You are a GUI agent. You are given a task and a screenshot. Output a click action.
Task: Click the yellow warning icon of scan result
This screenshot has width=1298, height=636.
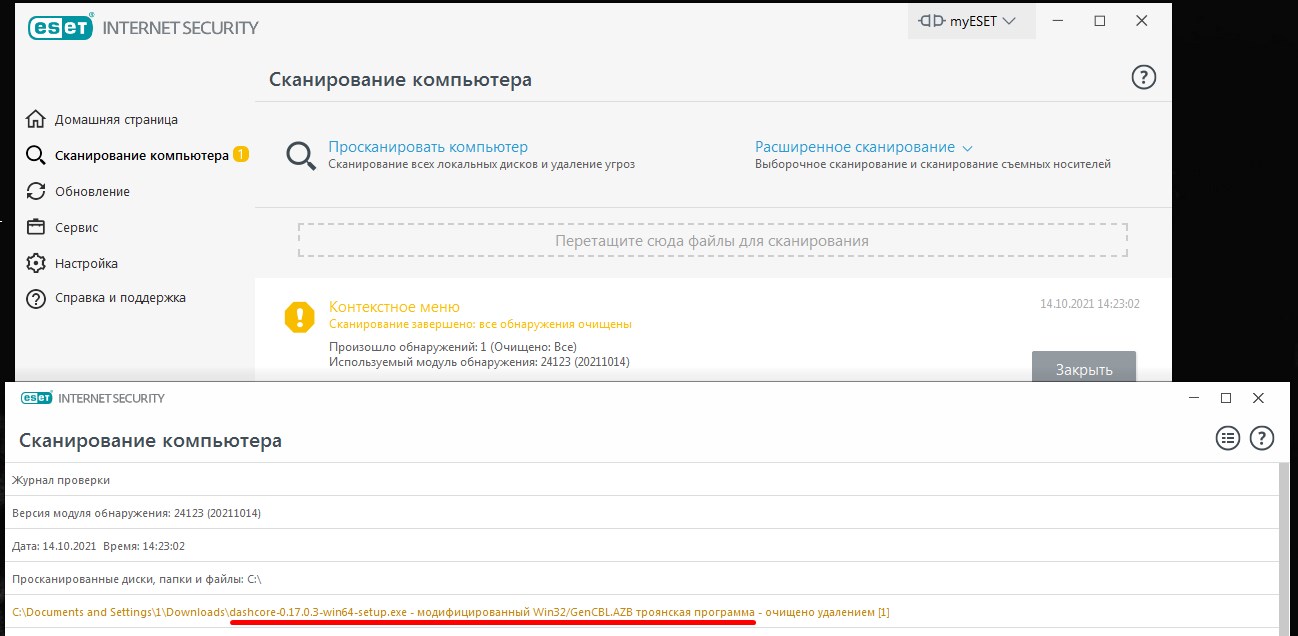300,317
